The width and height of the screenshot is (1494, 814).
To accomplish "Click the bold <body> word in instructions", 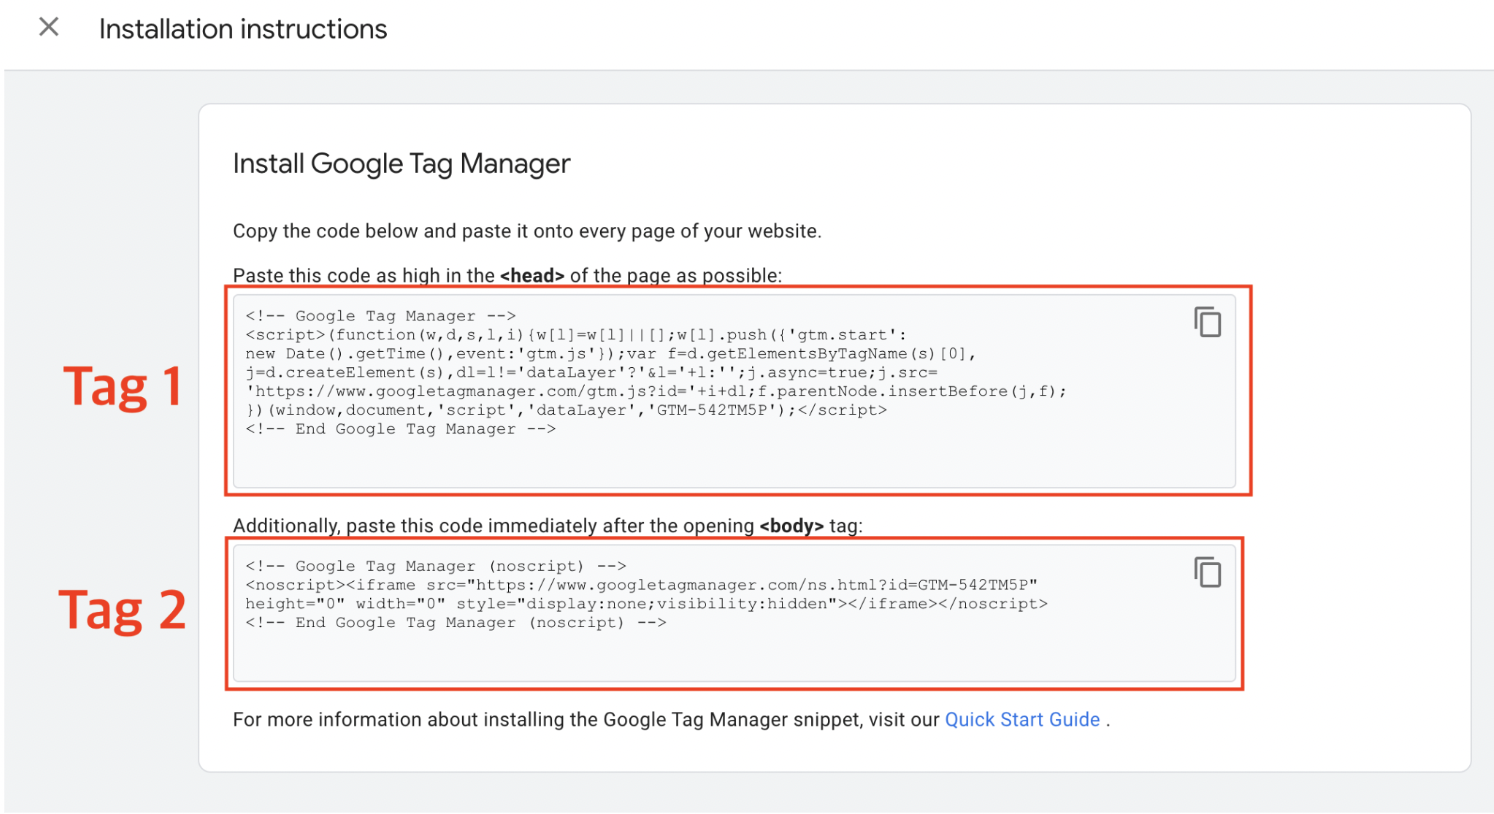I will [791, 526].
